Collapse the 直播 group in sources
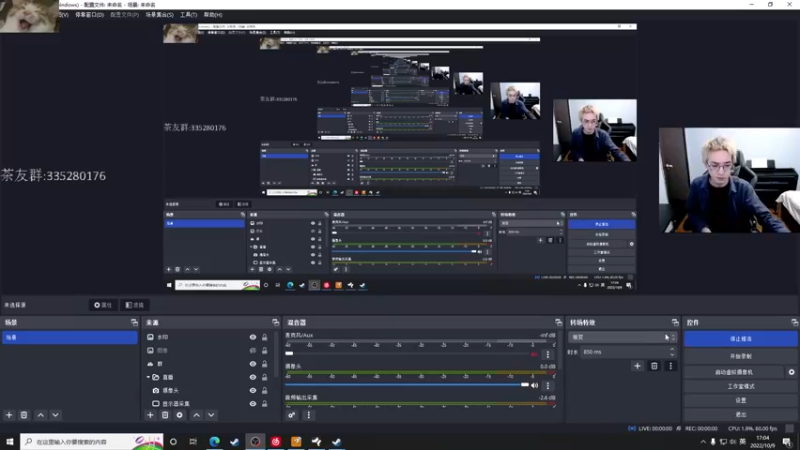Image resolution: width=800 pixels, height=450 pixels. 148,377
